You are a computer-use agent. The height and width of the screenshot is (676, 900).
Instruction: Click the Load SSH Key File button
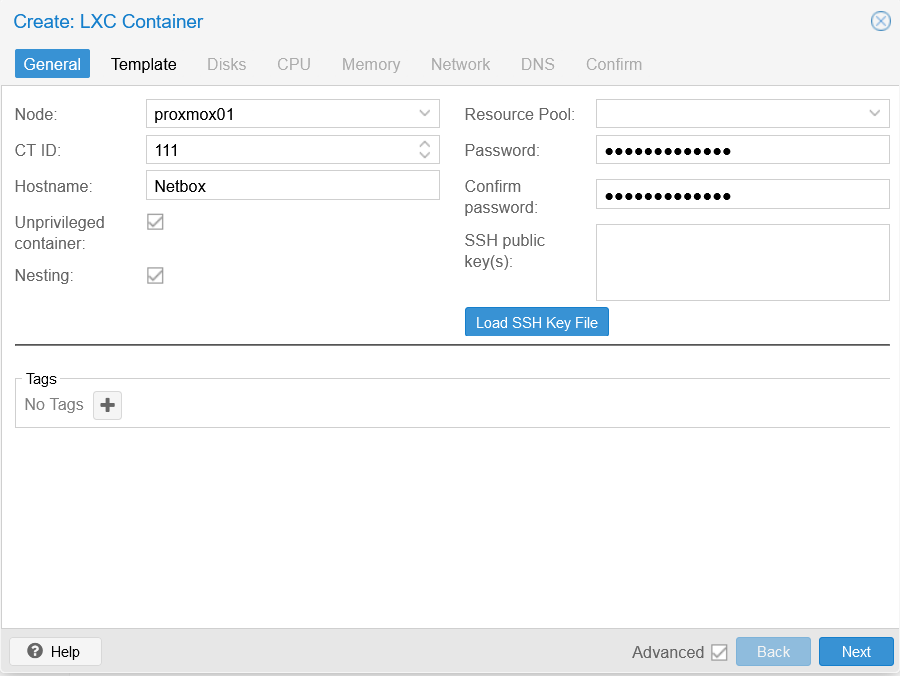[537, 322]
